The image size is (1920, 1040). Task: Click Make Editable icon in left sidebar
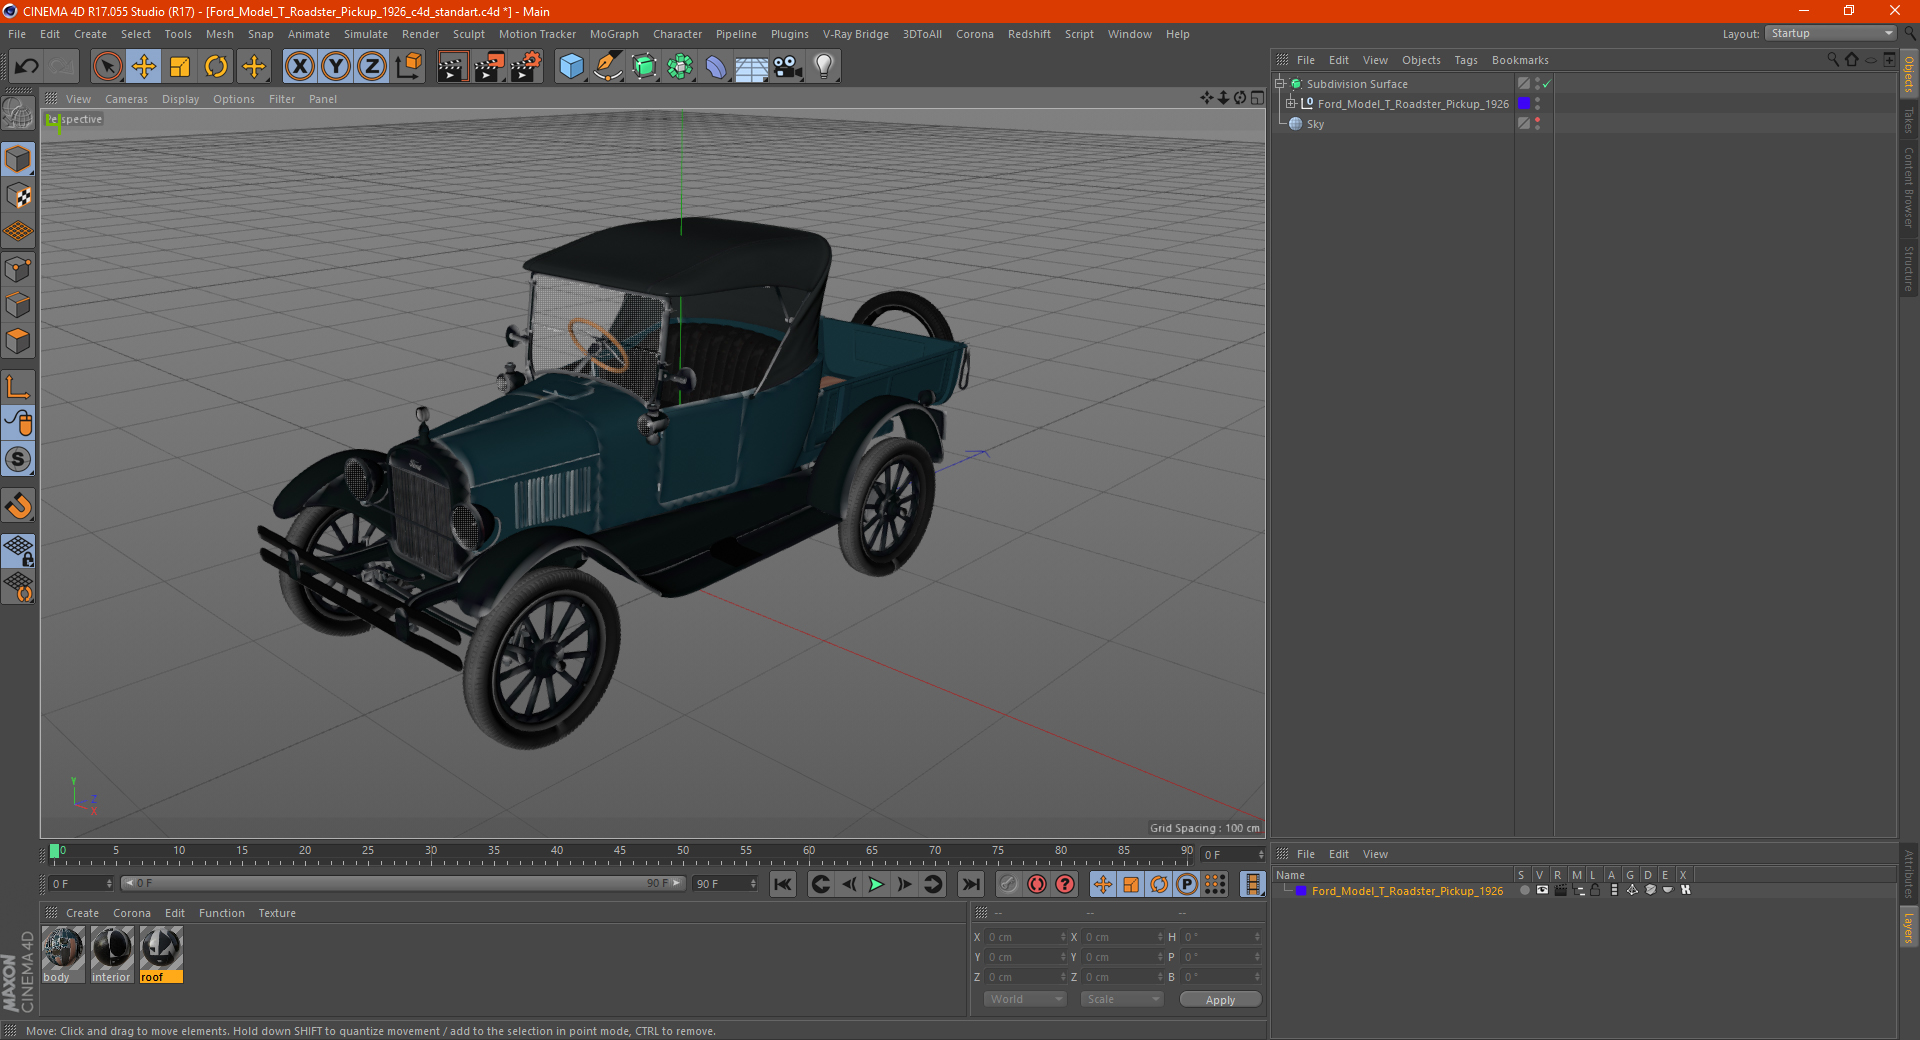pyautogui.click(x=18, y=113)
